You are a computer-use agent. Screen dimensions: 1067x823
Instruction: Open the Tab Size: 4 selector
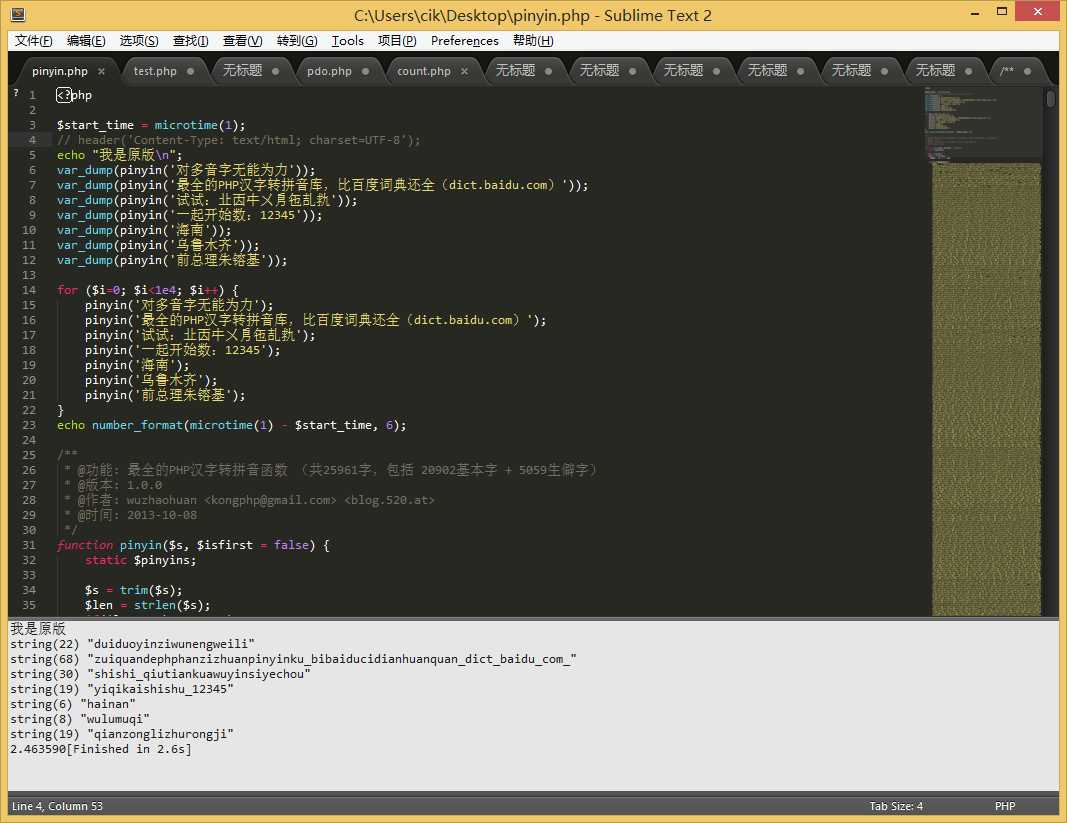click(896, 806)
